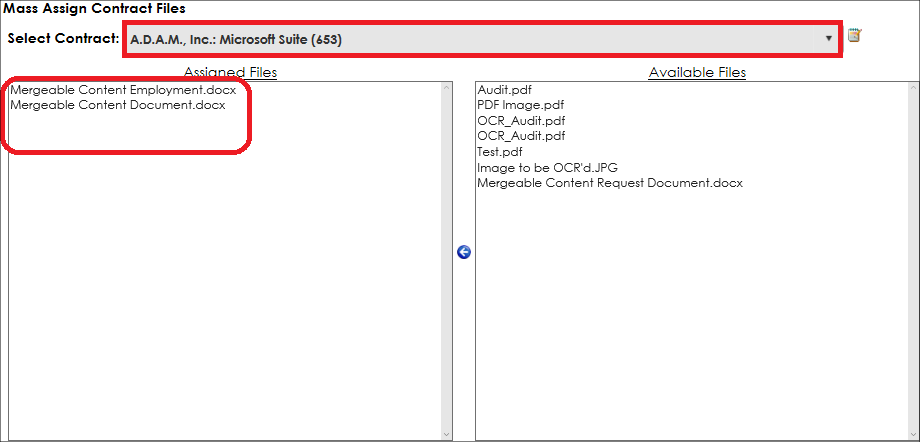Select the second OCR_Audit.pdf entry
The height and width of the screenshot is (442, 920).
pyautogui.click(x=521, y=136)
